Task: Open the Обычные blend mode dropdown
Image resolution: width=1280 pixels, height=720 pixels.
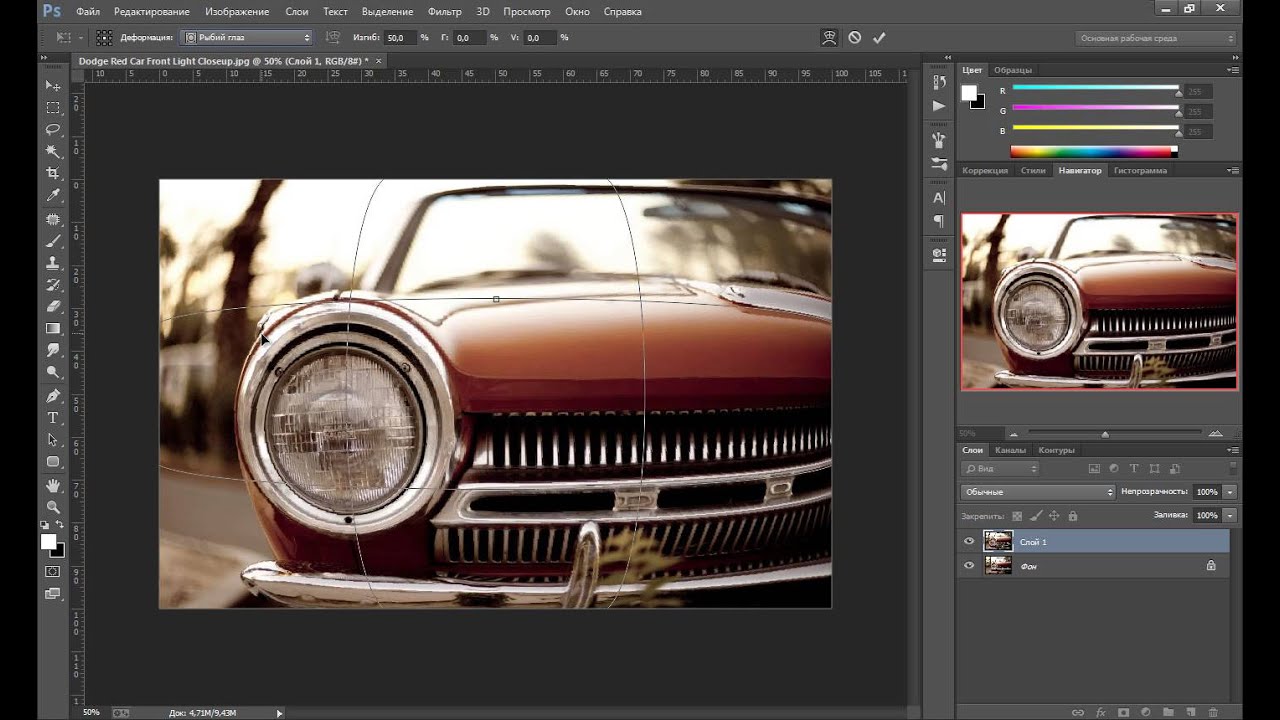Action: pos(1037,492)
